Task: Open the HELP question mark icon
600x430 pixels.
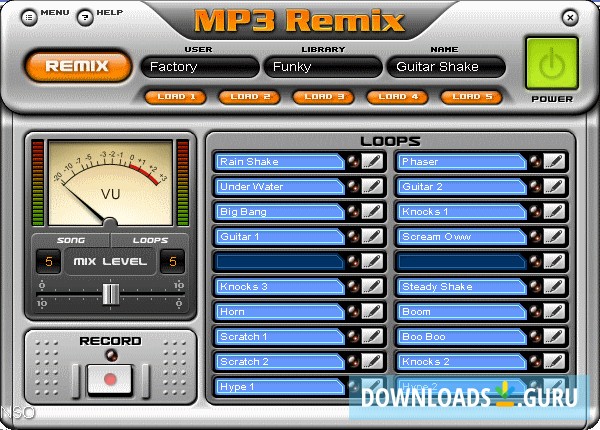Action: pos(85,18)
